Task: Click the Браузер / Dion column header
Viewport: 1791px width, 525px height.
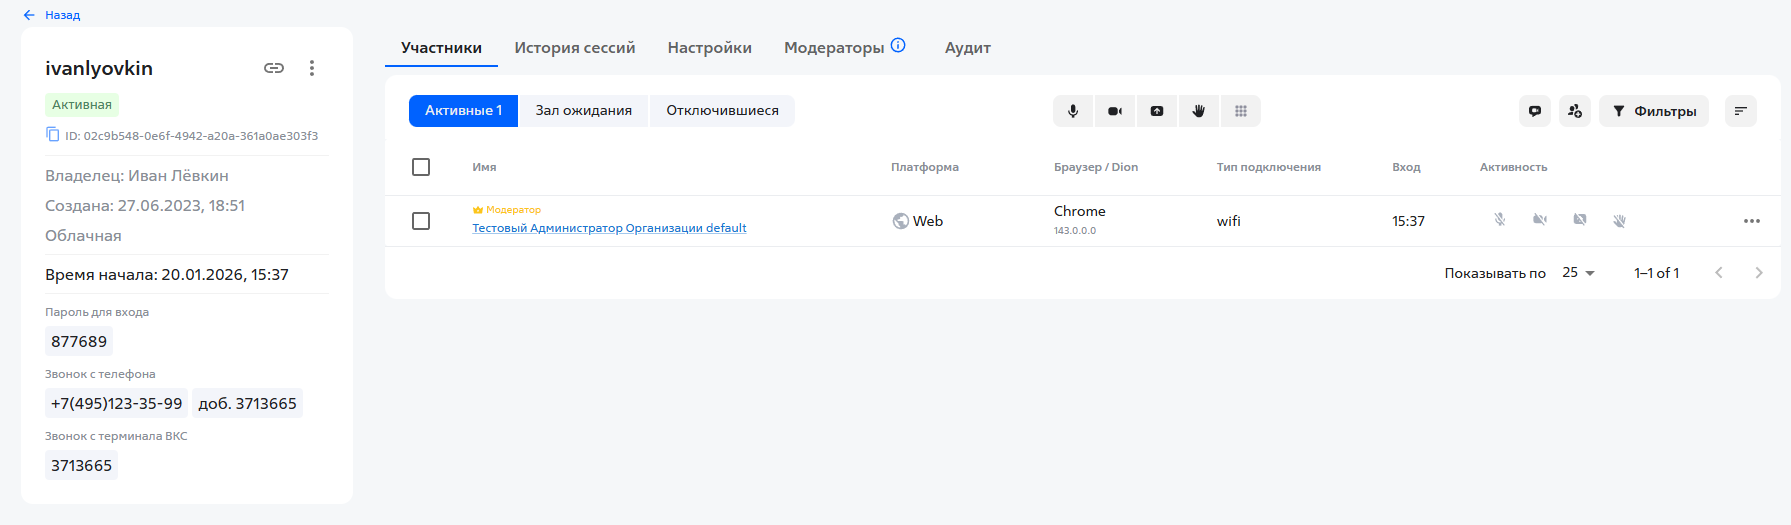Action: tap(1096, 167)
